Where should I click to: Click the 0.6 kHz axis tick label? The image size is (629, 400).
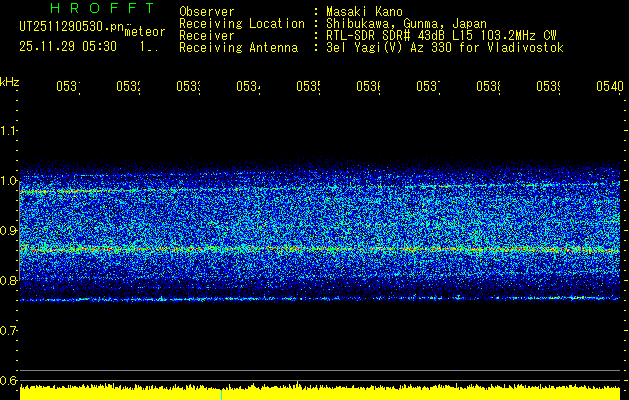click(8, 380)
